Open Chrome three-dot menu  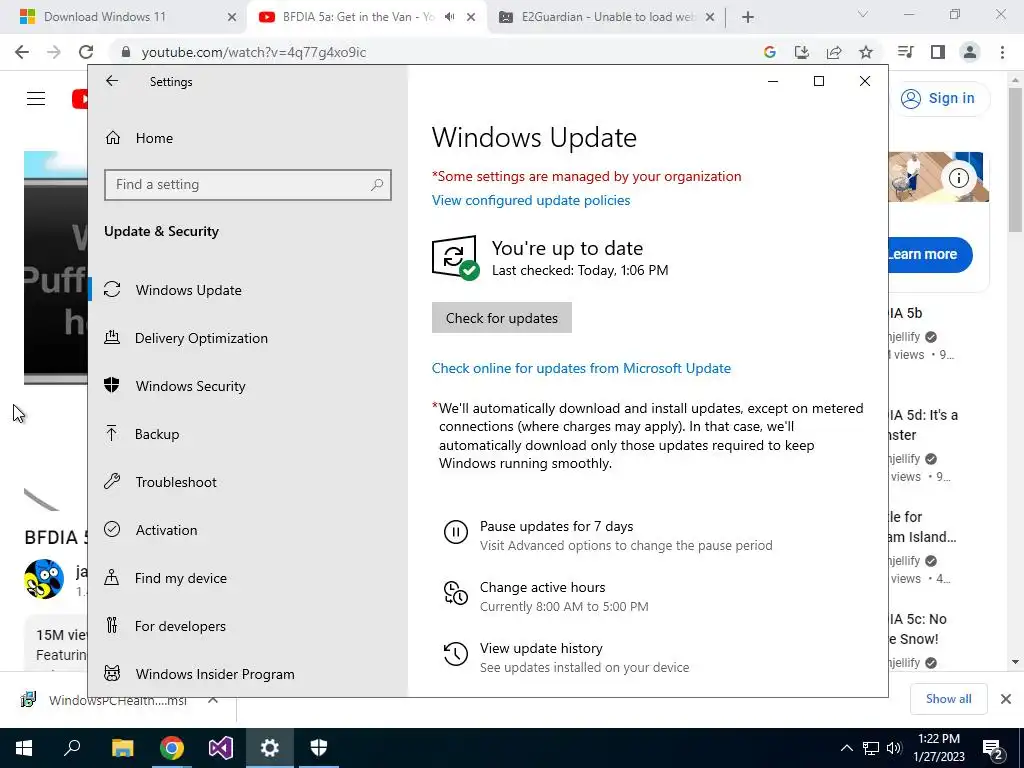pyautogui.click(x=1002, y=52)
